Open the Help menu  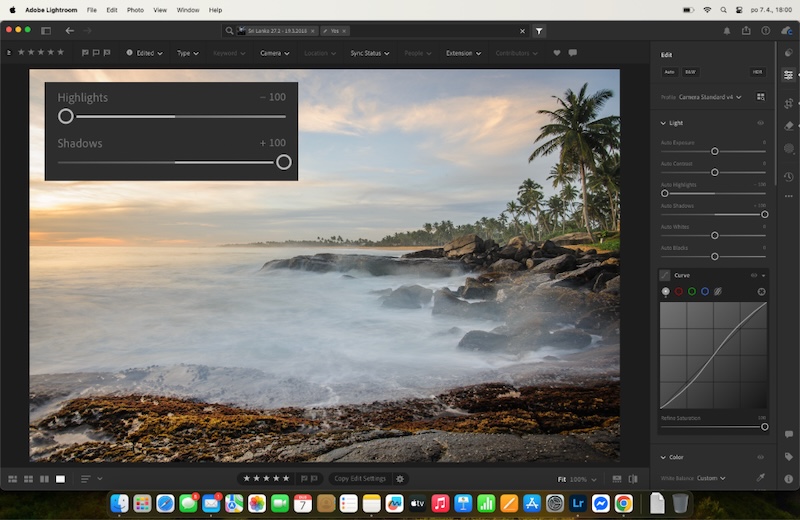click(215, 10)
